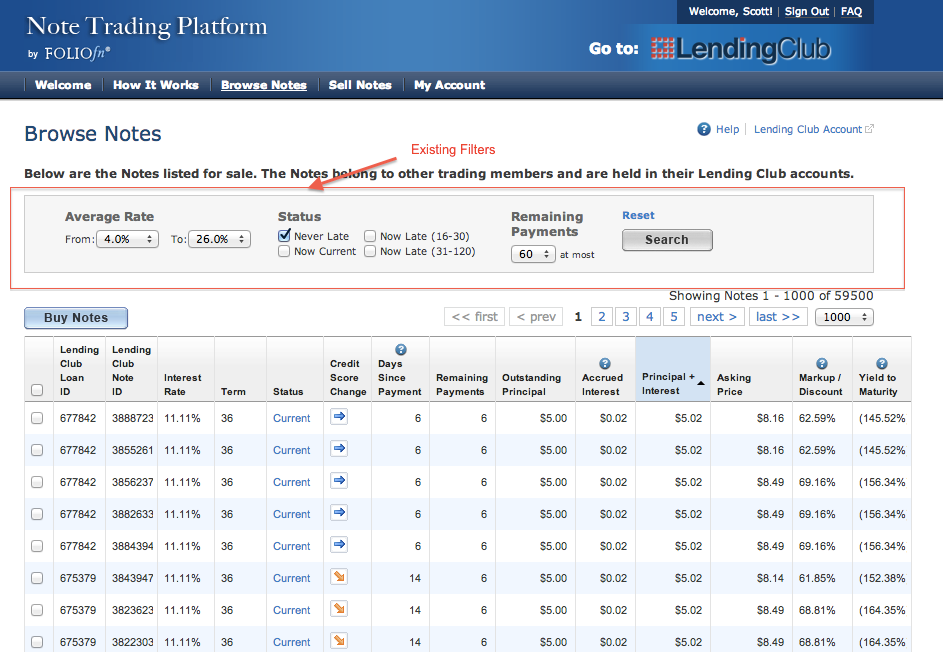Open the Sell Notes menu item
This screenshot has width=943, height=652.
pos(360,85)
